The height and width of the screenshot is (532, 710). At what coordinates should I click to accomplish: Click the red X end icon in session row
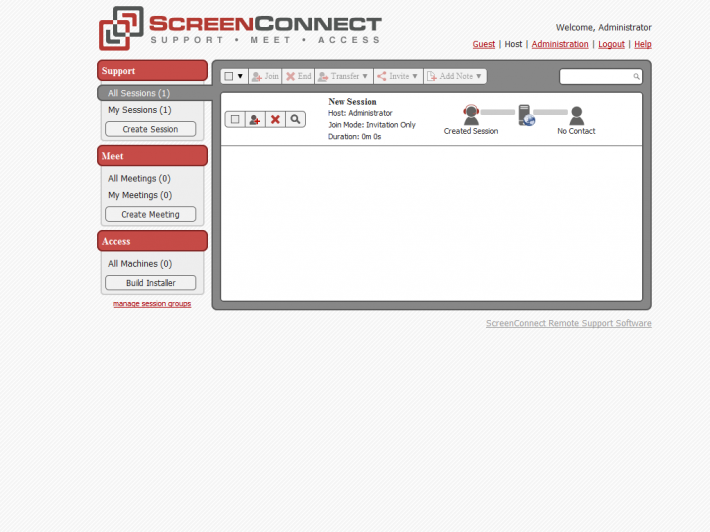pos(275,120)
